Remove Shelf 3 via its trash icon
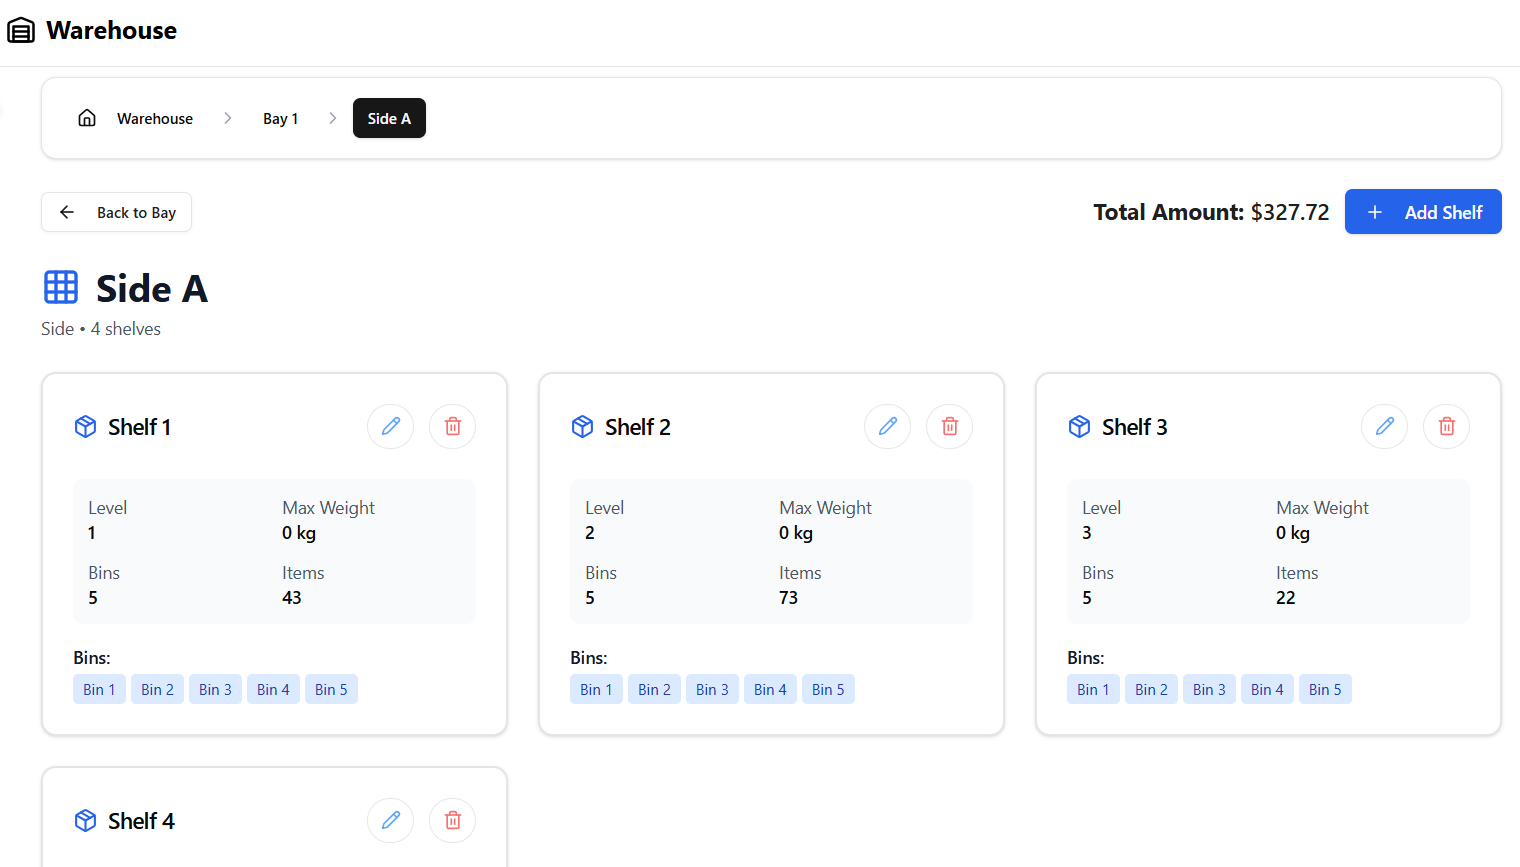This screenshot has height=867, width=1520. pyautogui.click(x=1446, y=427)
